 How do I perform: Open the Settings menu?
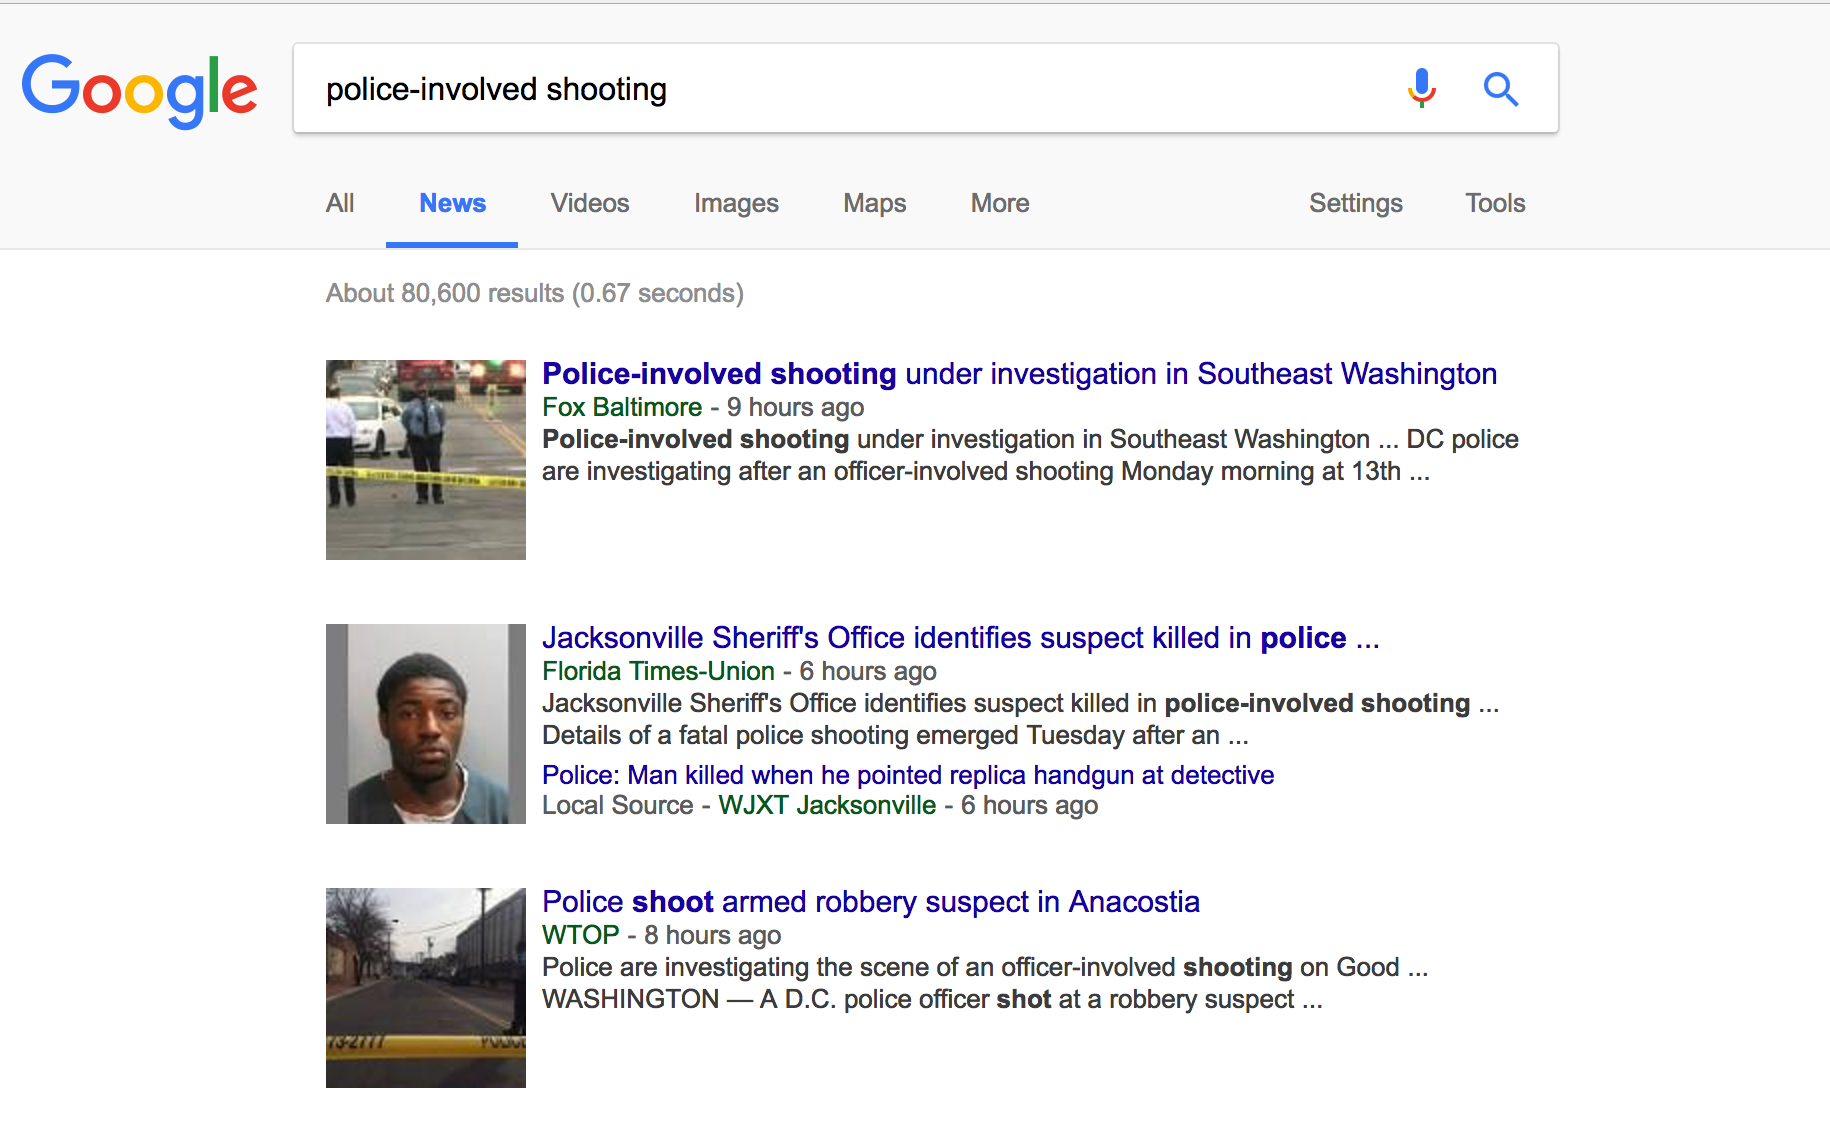(x=1356, y=203)
